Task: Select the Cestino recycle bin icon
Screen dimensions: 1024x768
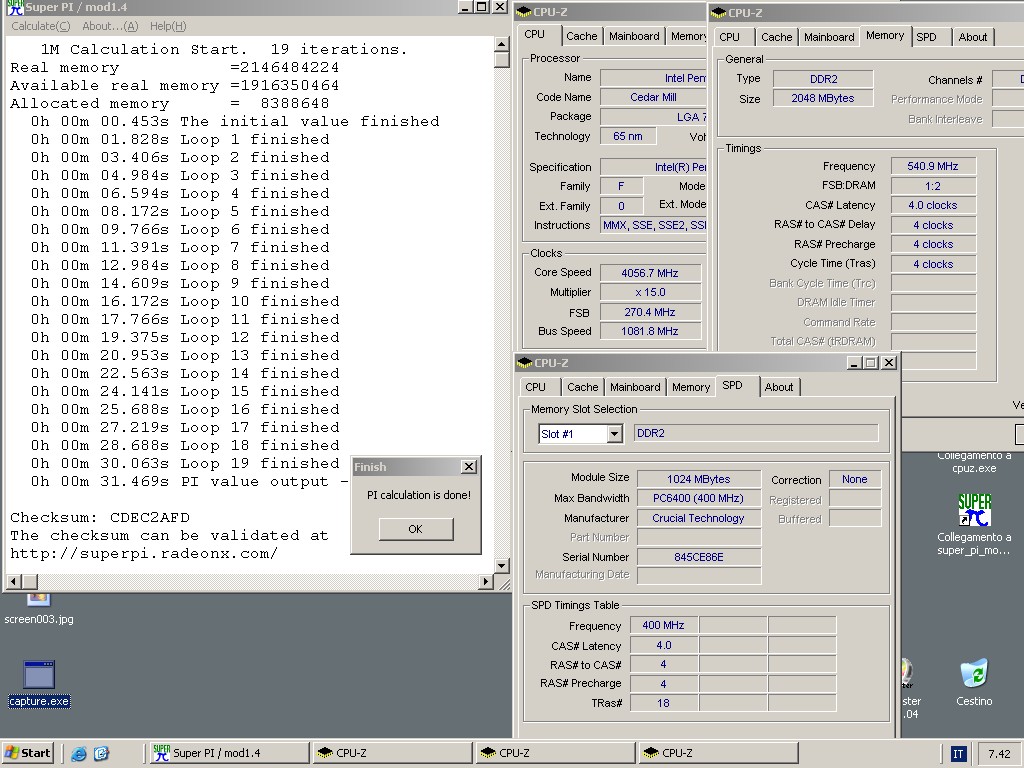Action: [974, 682]
